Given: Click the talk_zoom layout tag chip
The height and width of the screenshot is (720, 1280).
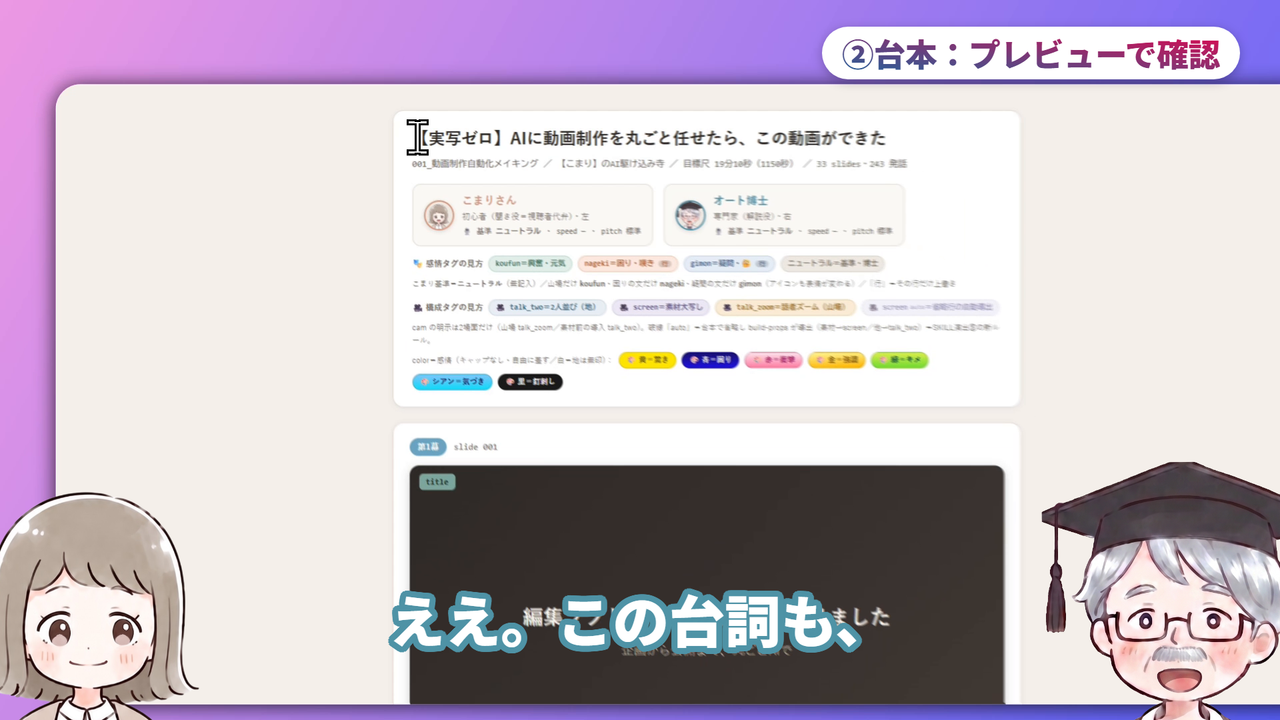Looking at the screenshot, I should coord(785,308).
